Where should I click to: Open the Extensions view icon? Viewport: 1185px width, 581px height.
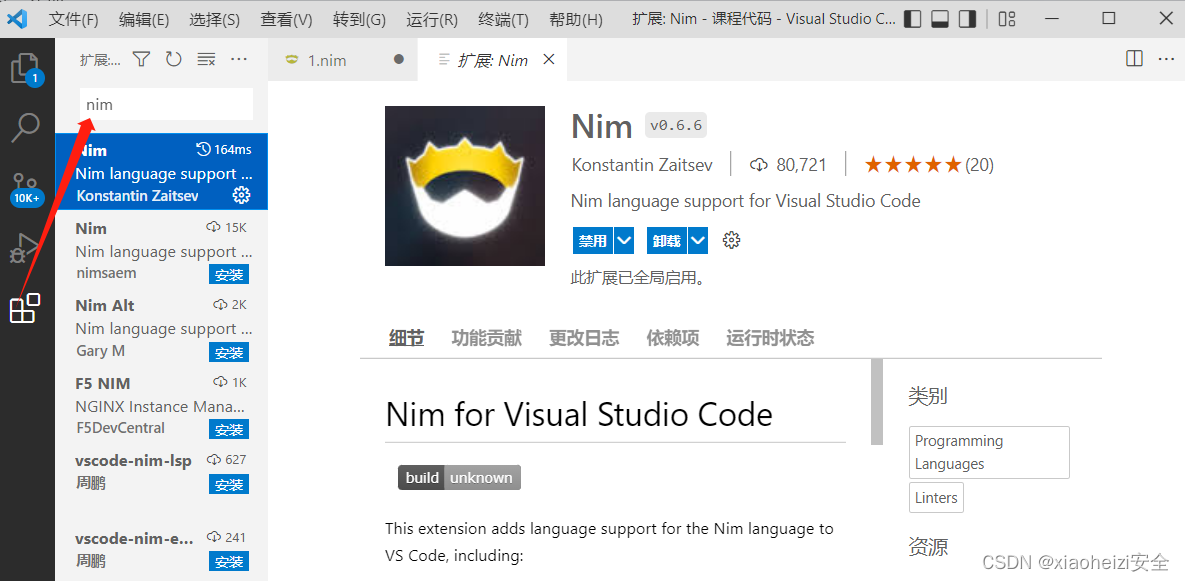[x=24, y=308]
